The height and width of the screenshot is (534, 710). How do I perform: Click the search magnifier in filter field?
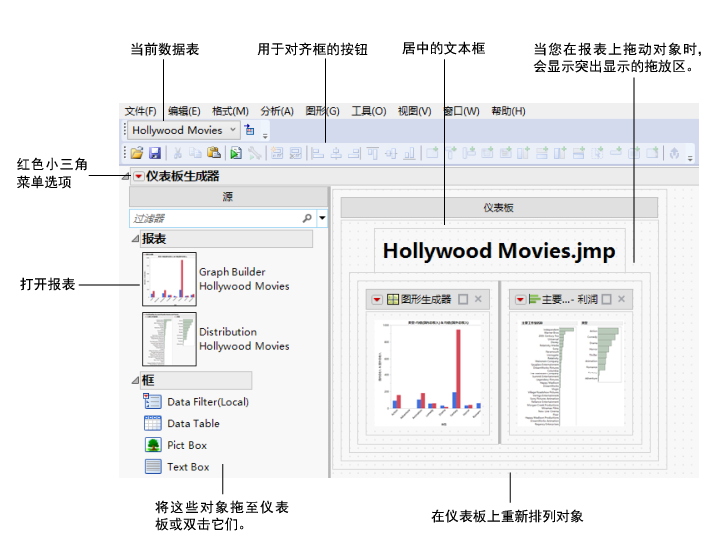[x=306, y=218]
